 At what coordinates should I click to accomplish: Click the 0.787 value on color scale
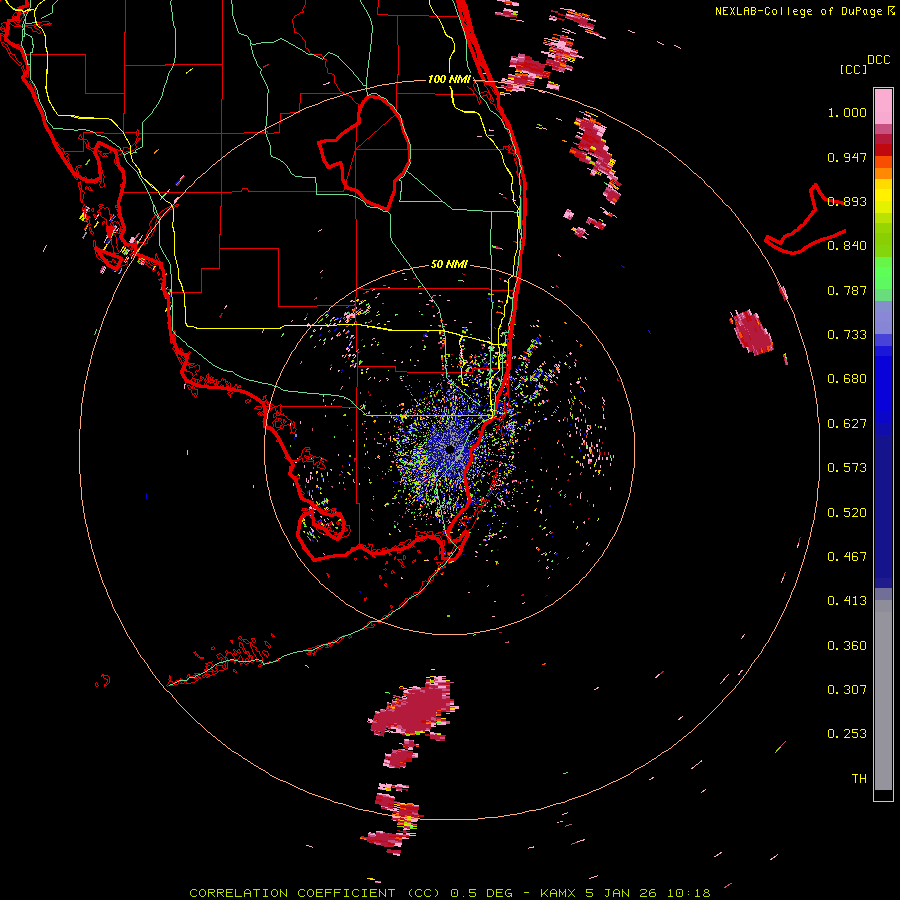tap(847, 290)
